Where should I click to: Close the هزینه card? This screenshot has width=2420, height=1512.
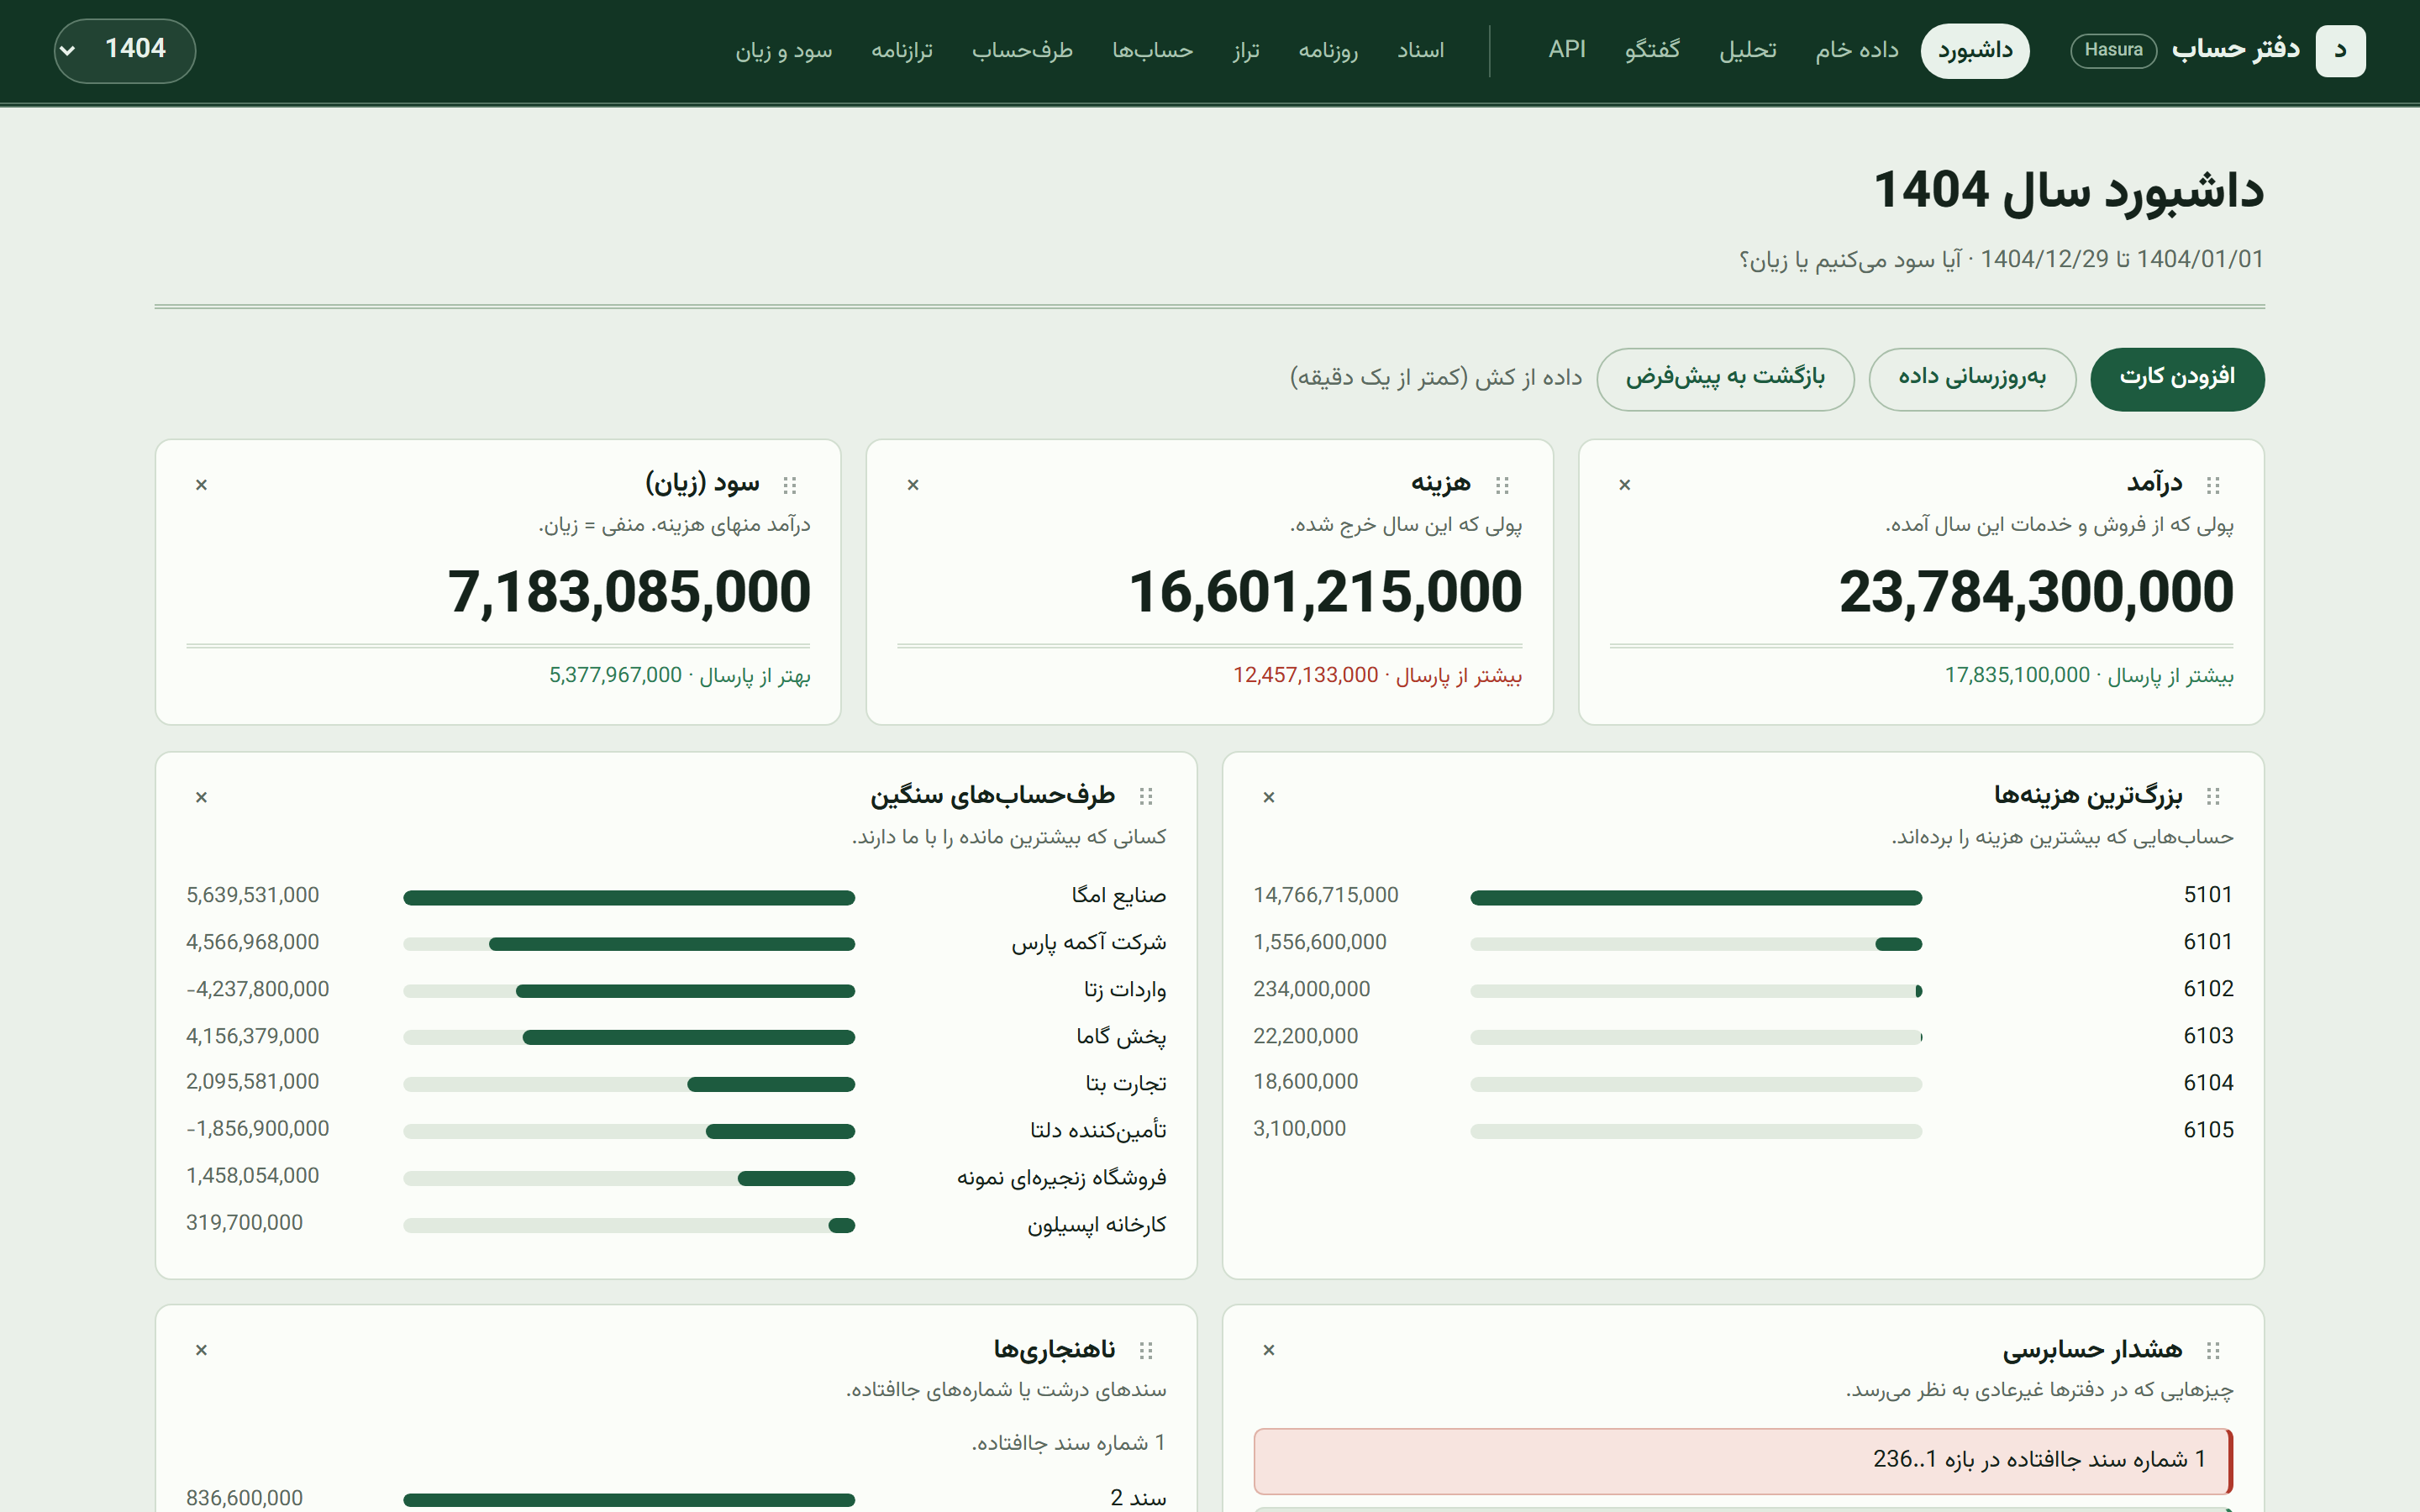tap(913, 485)
